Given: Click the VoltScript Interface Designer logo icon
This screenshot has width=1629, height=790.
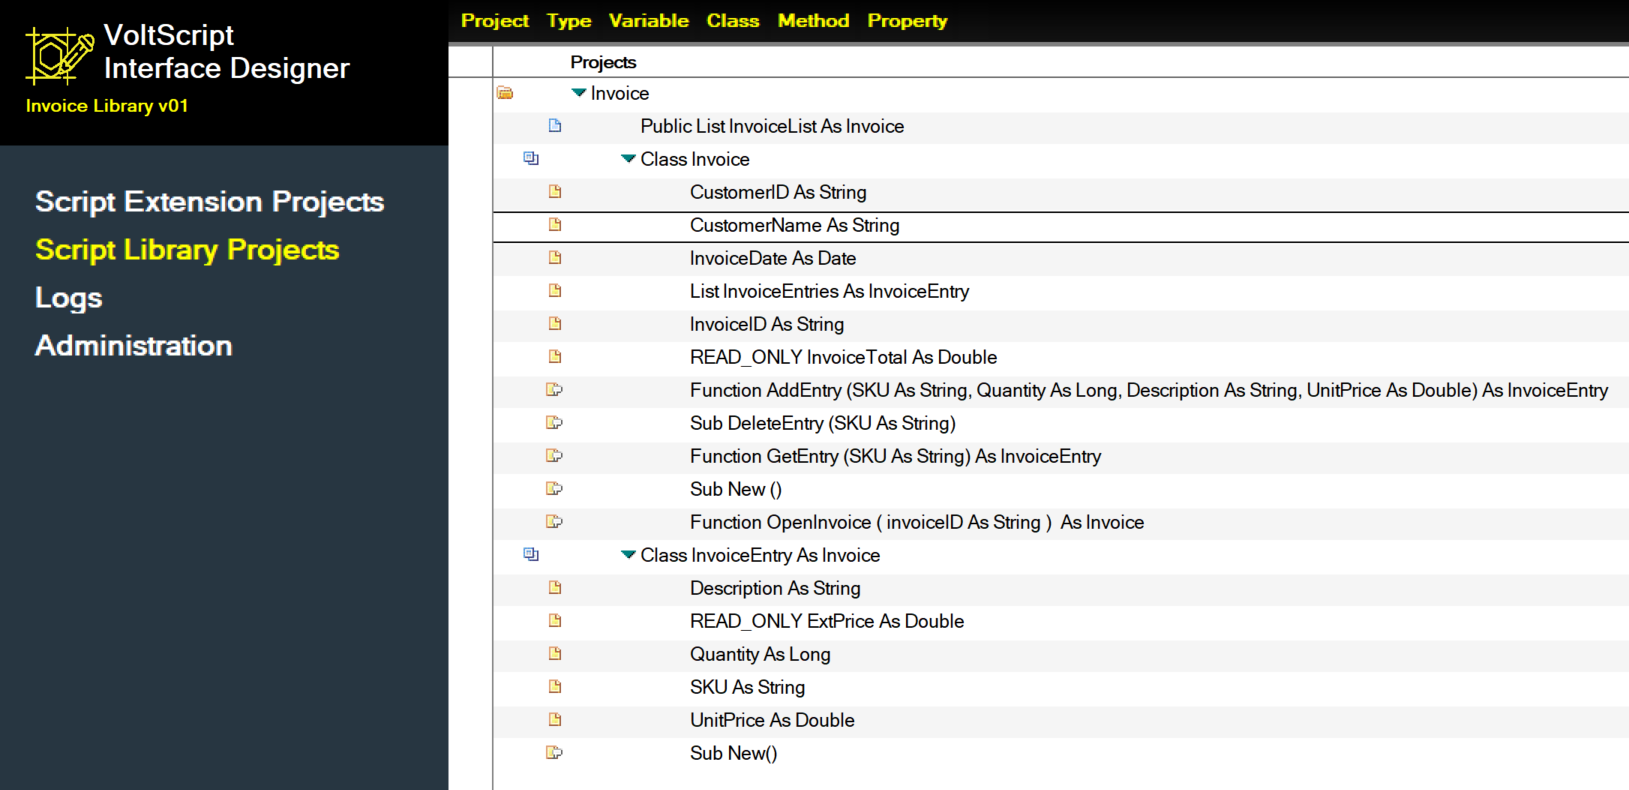Looking at the screenshot, I should pyautogui.click(x=60, y=55).
